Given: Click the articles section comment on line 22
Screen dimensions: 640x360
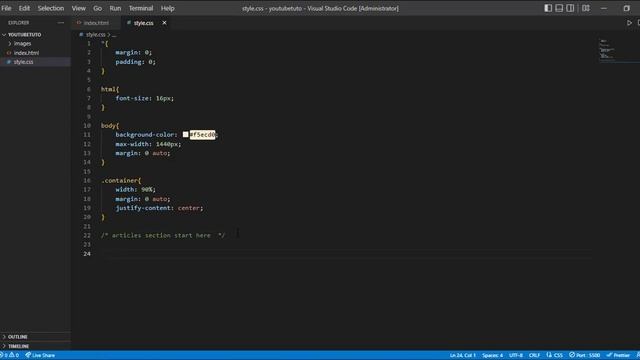Looking at the screenshot, I should [163, 236].
